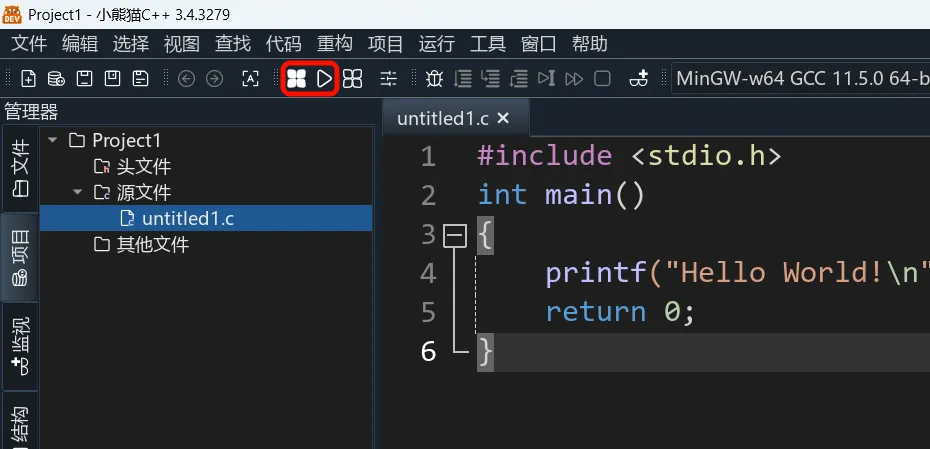Collapse the 源文件 folder
The image size is (930, 449).
pyautogui.click(x=77, y=192)
